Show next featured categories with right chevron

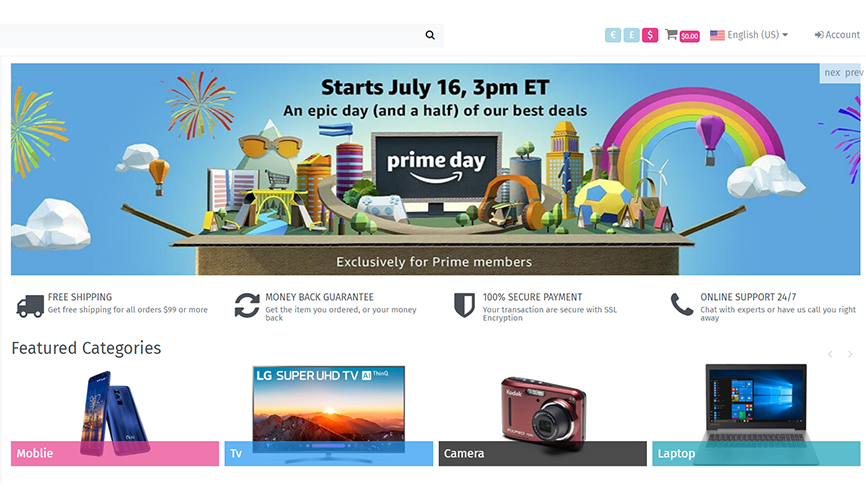(x=850, y=354)
